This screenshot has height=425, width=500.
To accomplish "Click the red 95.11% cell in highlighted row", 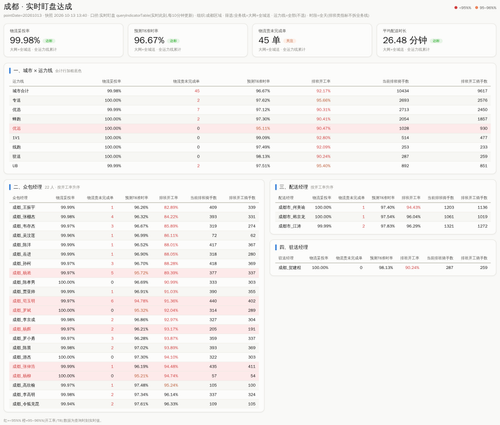I will [x=263, y=128].
